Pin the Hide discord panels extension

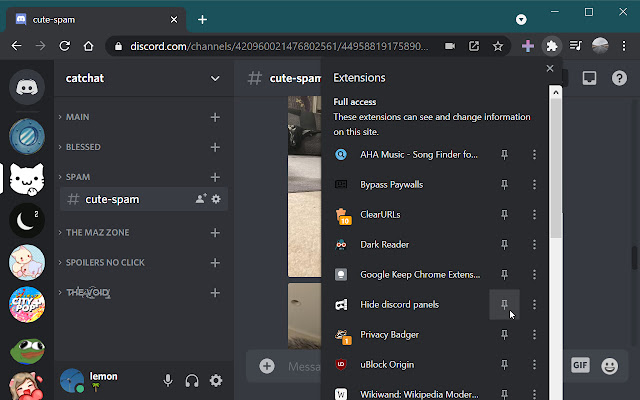[x=504, y=304]
